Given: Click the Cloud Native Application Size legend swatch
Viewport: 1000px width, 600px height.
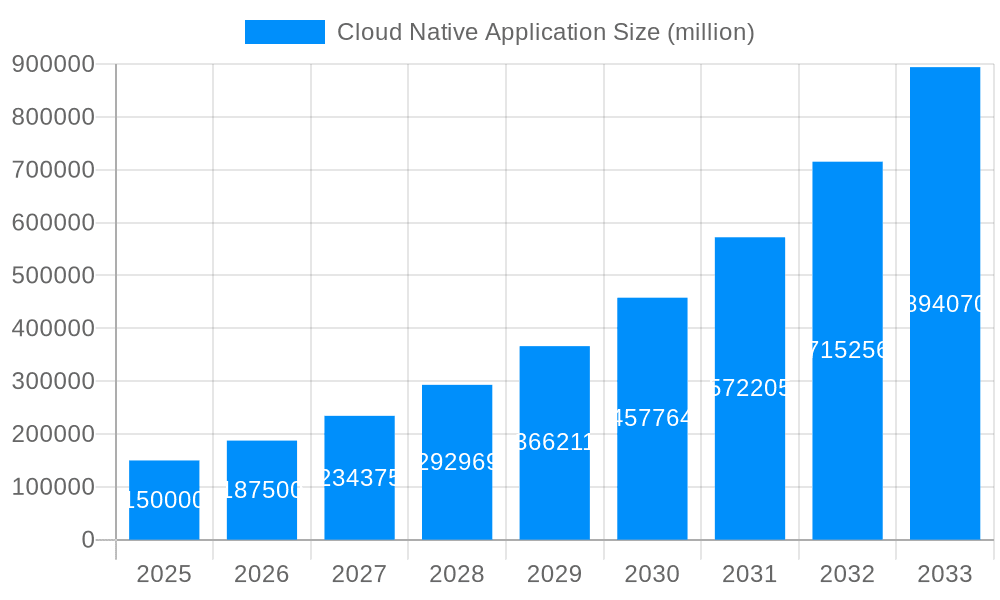Looking at the screenshot, I should point(283,32).
